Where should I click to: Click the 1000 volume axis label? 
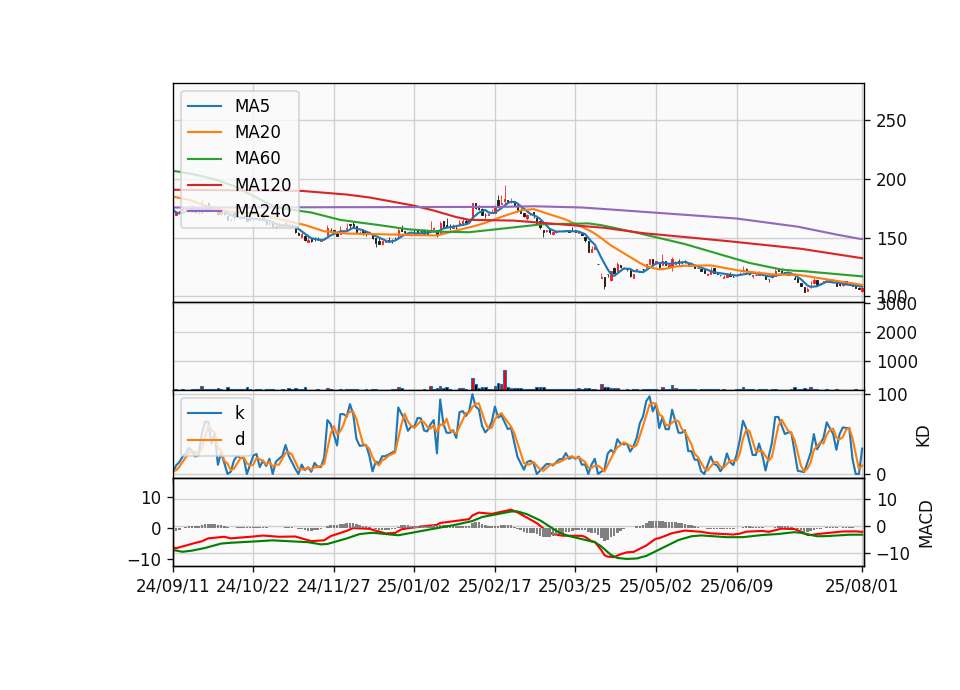[897, 362]
